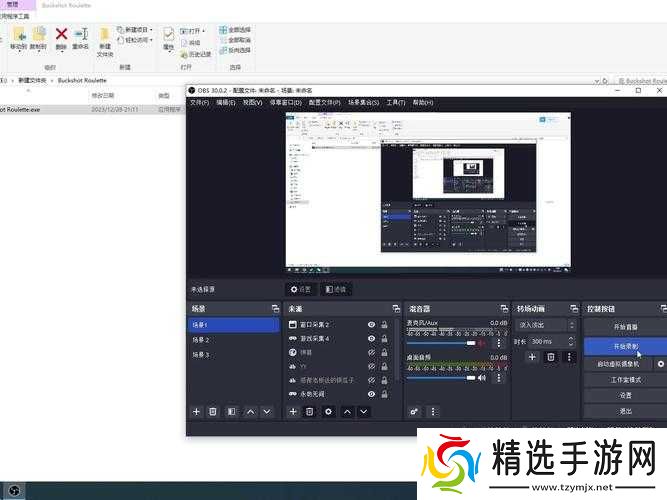Mute the desktop audio speaker icon

pos(481,378)
